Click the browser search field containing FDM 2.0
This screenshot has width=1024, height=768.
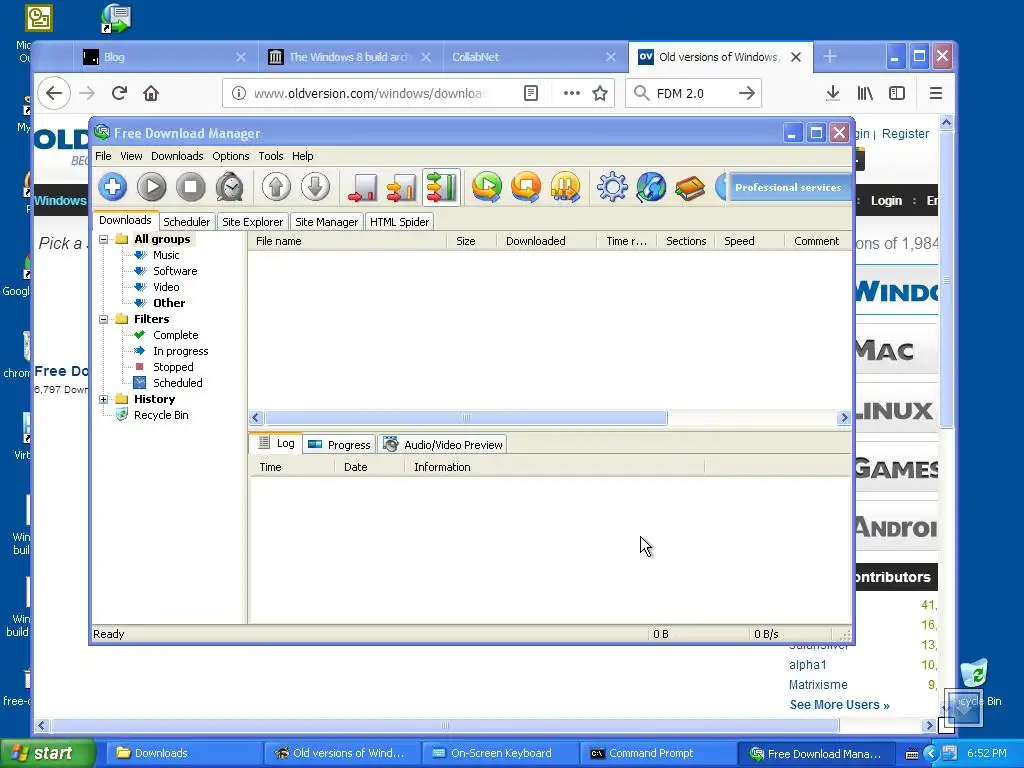[x=694, y=93]
